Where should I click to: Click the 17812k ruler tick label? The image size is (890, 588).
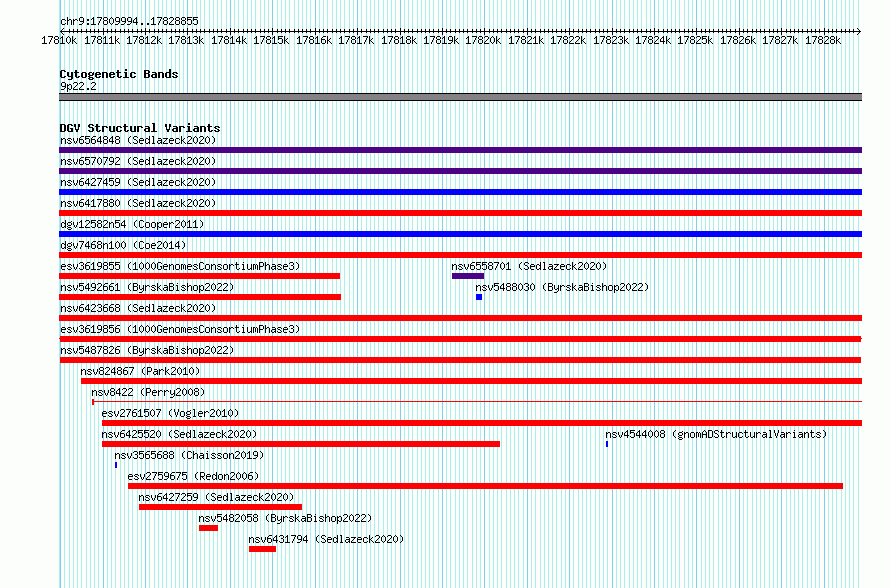point(144,40)
